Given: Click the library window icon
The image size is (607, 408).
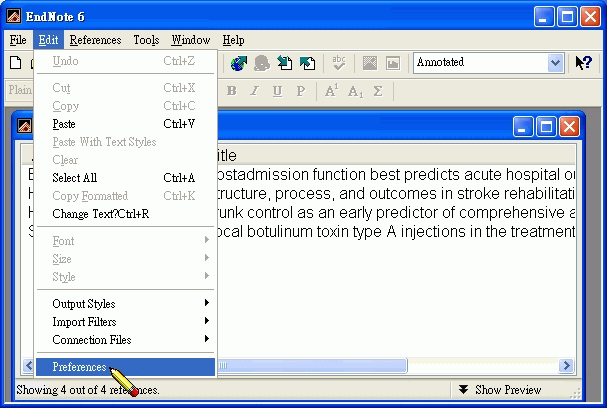Looking at the screenshot, I should pyautogui.click(x=24, y=126).
